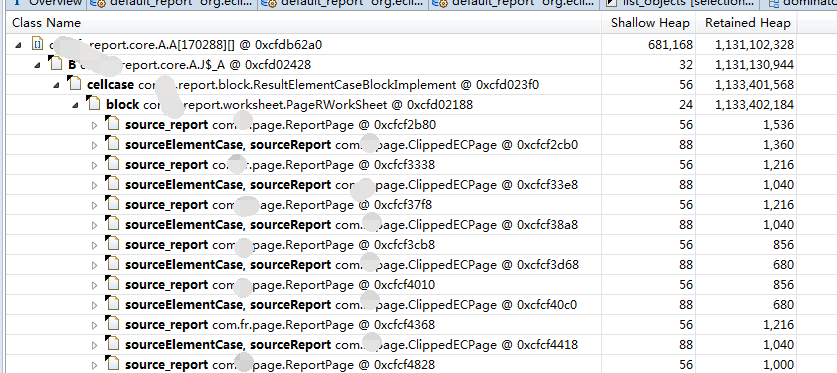This screenshot has height=373, width=837.
Task: Click object icon of ReportPage @ 0xcfcf4368
Action: pyautogui.click(x=112, y=324)
